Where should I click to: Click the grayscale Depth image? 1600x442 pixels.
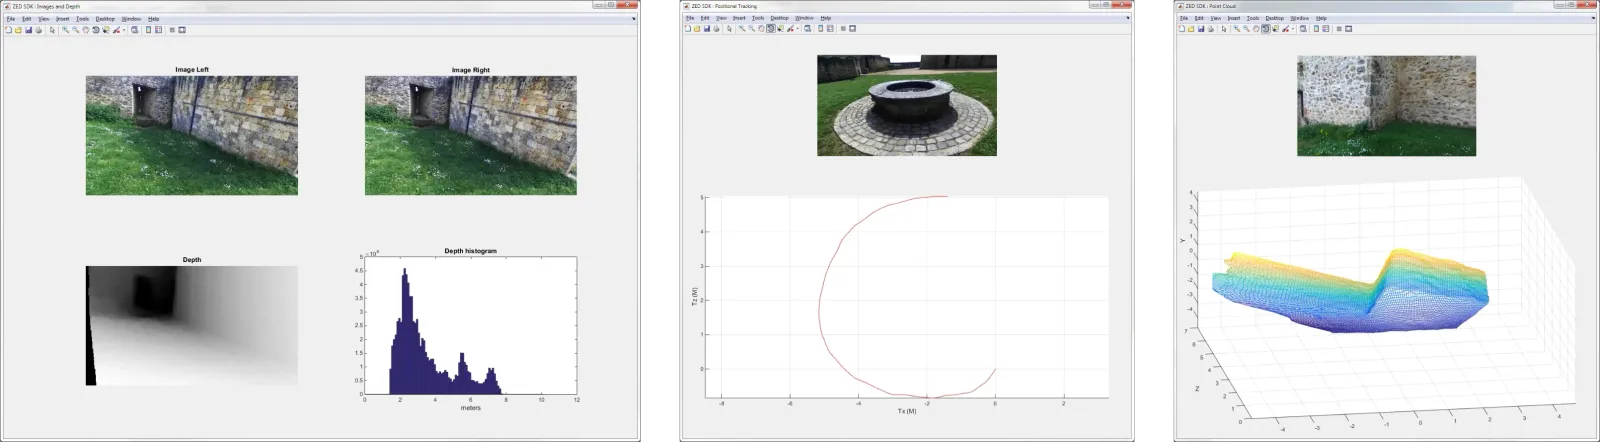pyautogui.click(x=191, y=325)
